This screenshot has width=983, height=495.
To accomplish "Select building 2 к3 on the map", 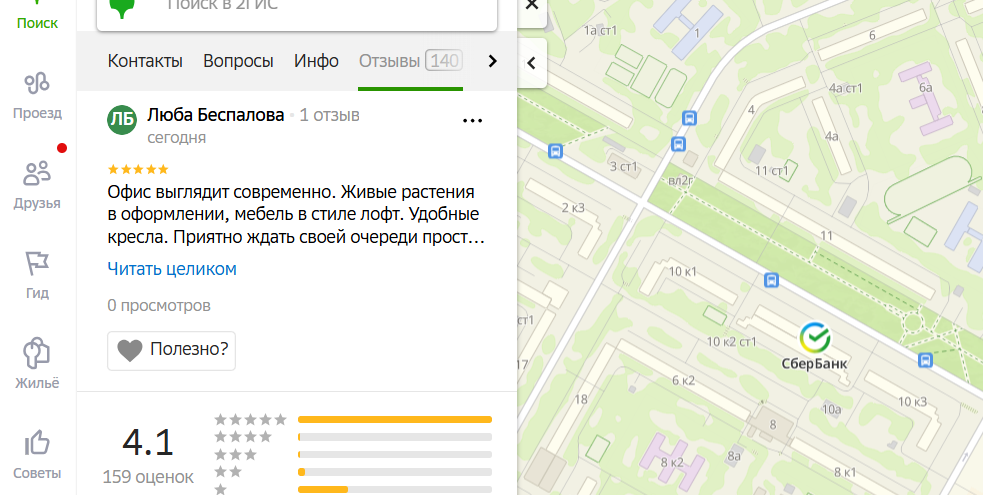I will tap(573, 207).
